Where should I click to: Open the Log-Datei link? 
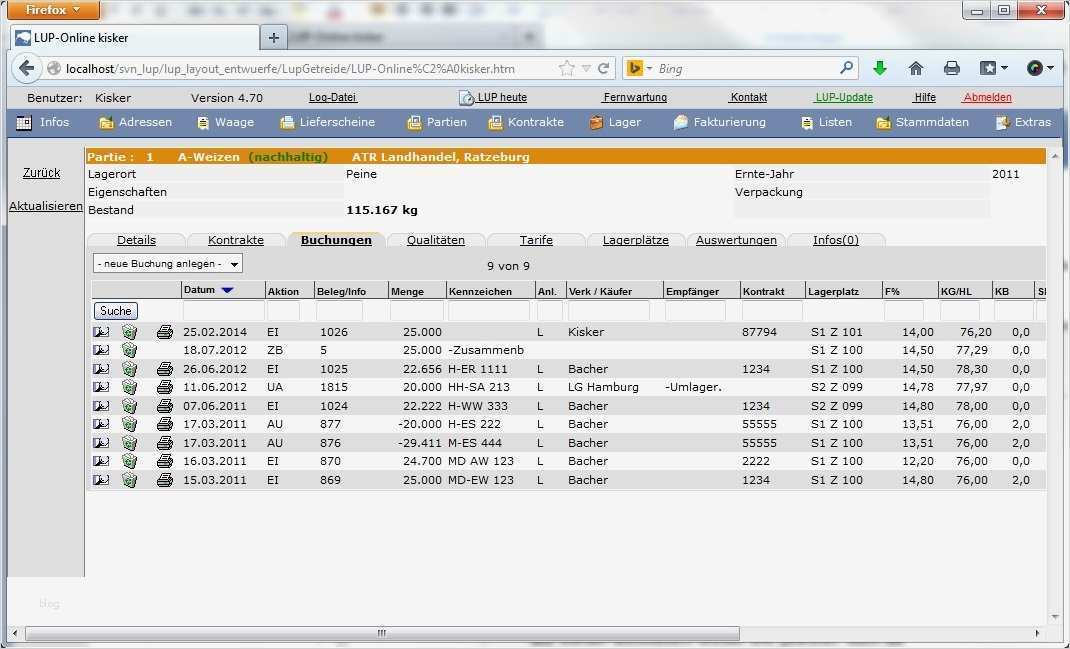[332, 98]
